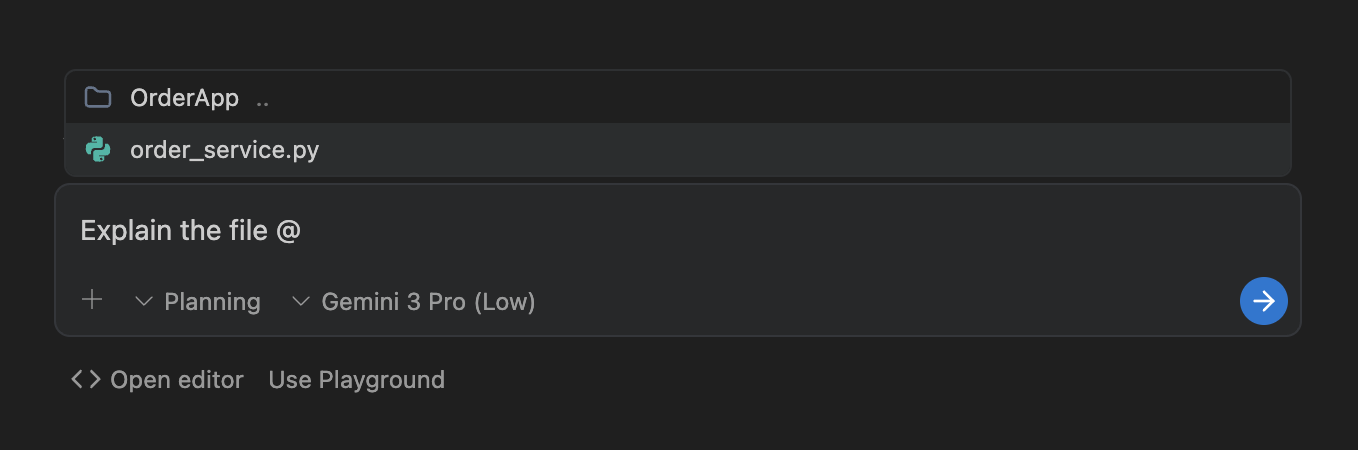Image resolution: width=1358 pixels, height=450 pixels.
Task: Click empty space right of the model selector
Action: pyautogui.click(x=850, y=302)
